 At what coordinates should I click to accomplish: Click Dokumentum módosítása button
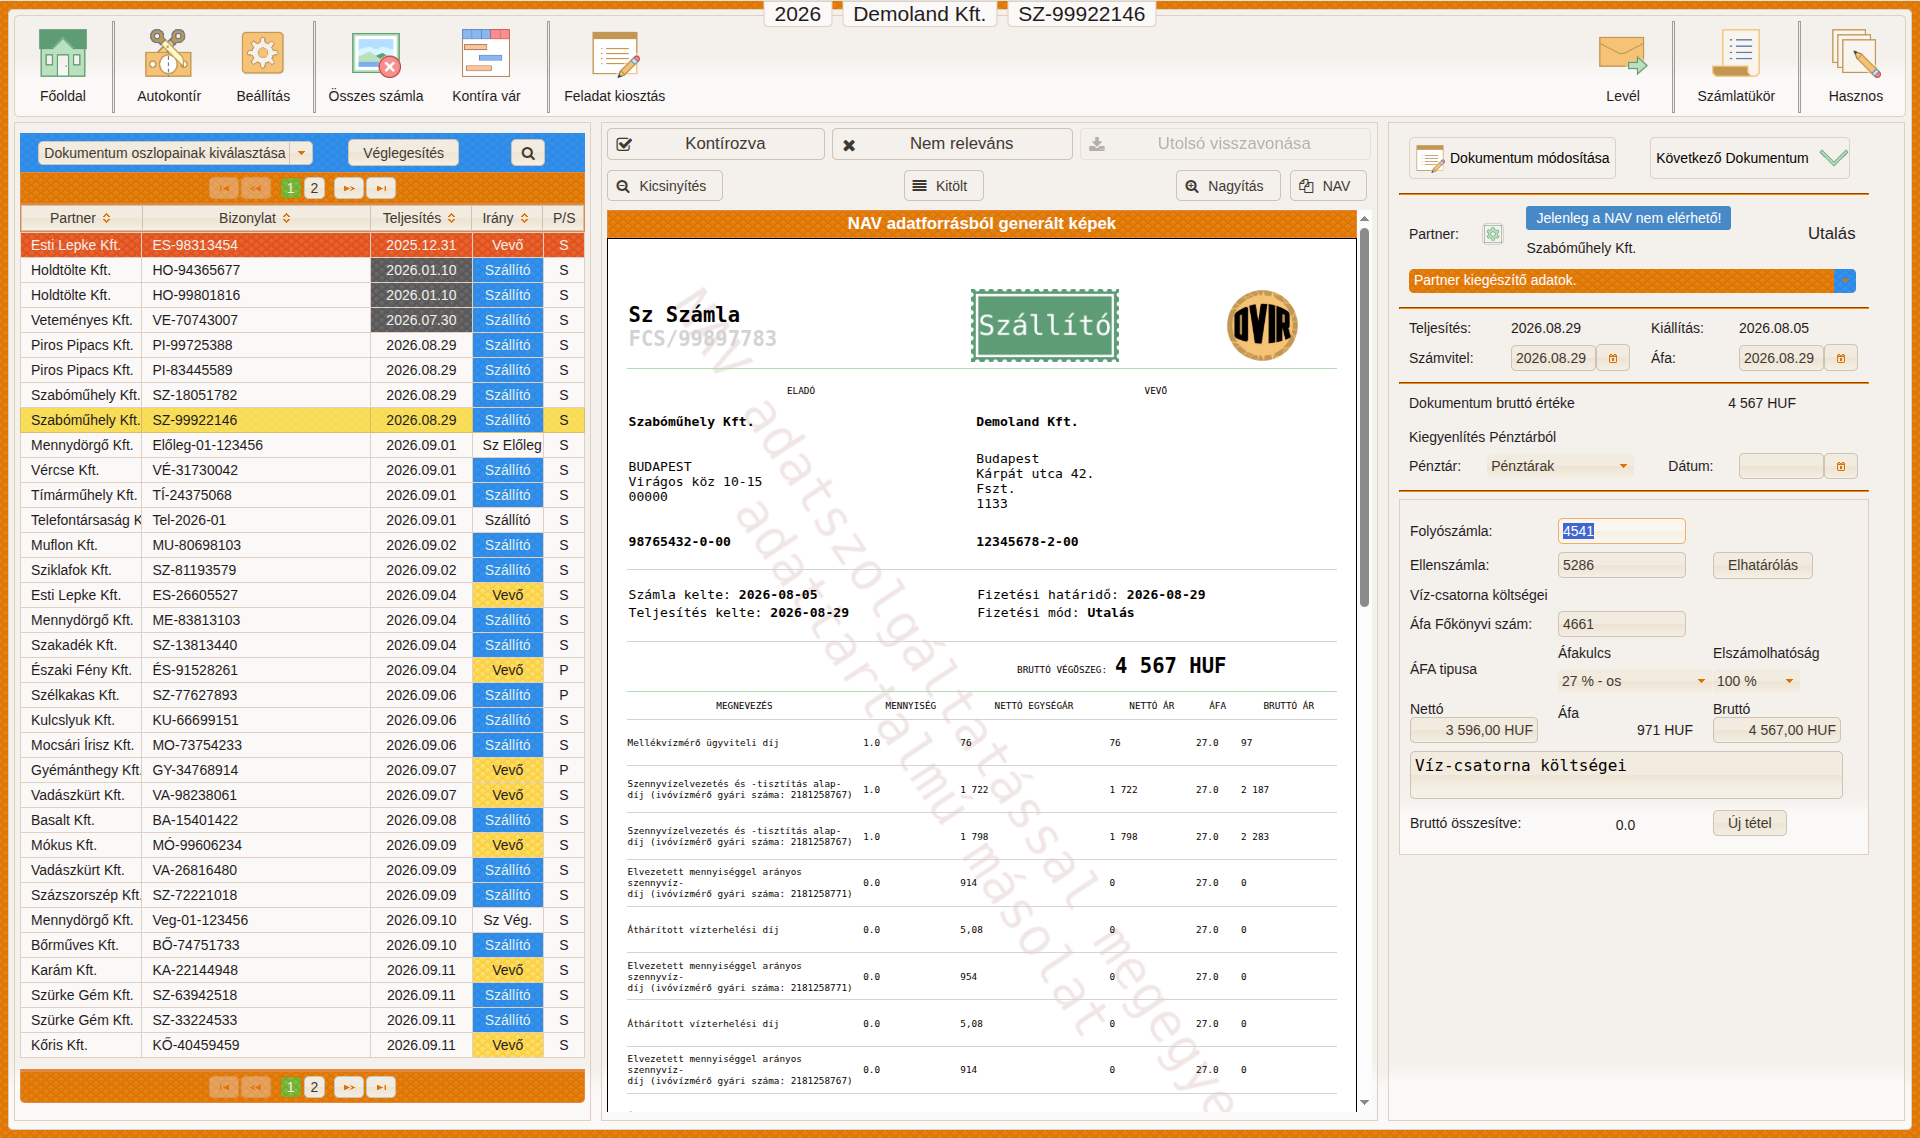[1513, 158]
